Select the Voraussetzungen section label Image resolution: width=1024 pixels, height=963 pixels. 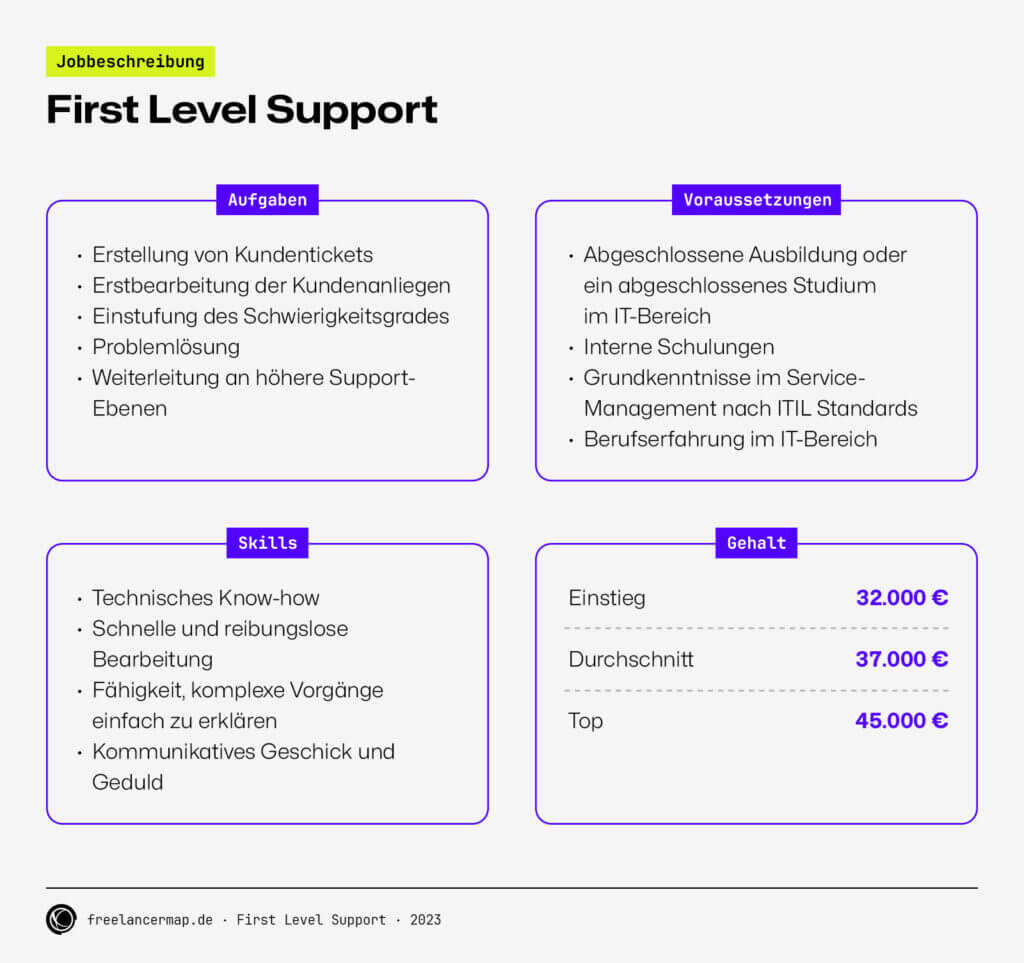tap(757, 200)
